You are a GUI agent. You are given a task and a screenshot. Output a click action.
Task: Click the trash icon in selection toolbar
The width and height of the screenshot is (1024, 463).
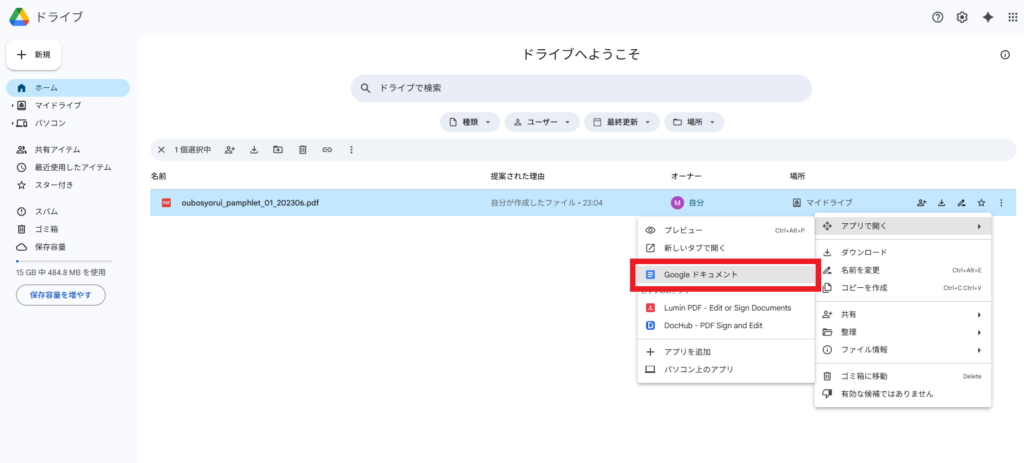click(302, 150)
